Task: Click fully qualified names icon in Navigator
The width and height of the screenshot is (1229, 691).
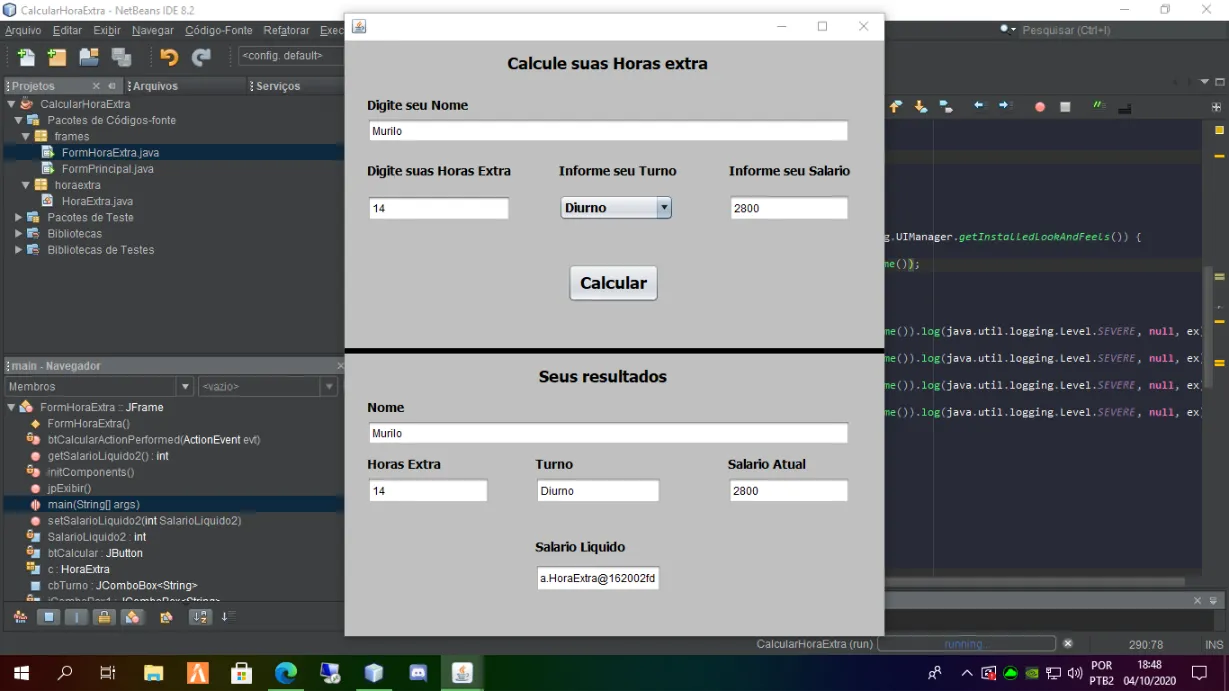Action: click(x=166, y=617)
